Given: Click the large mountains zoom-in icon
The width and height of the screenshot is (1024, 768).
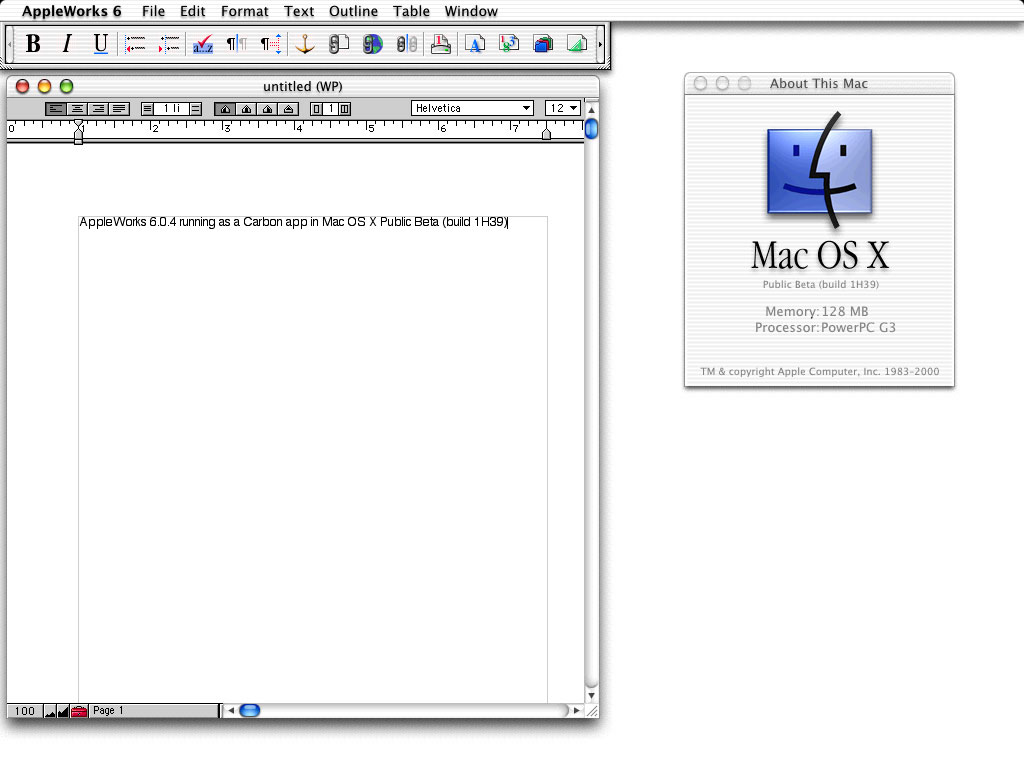Looking at the screenshot, I should coord(63,711).
